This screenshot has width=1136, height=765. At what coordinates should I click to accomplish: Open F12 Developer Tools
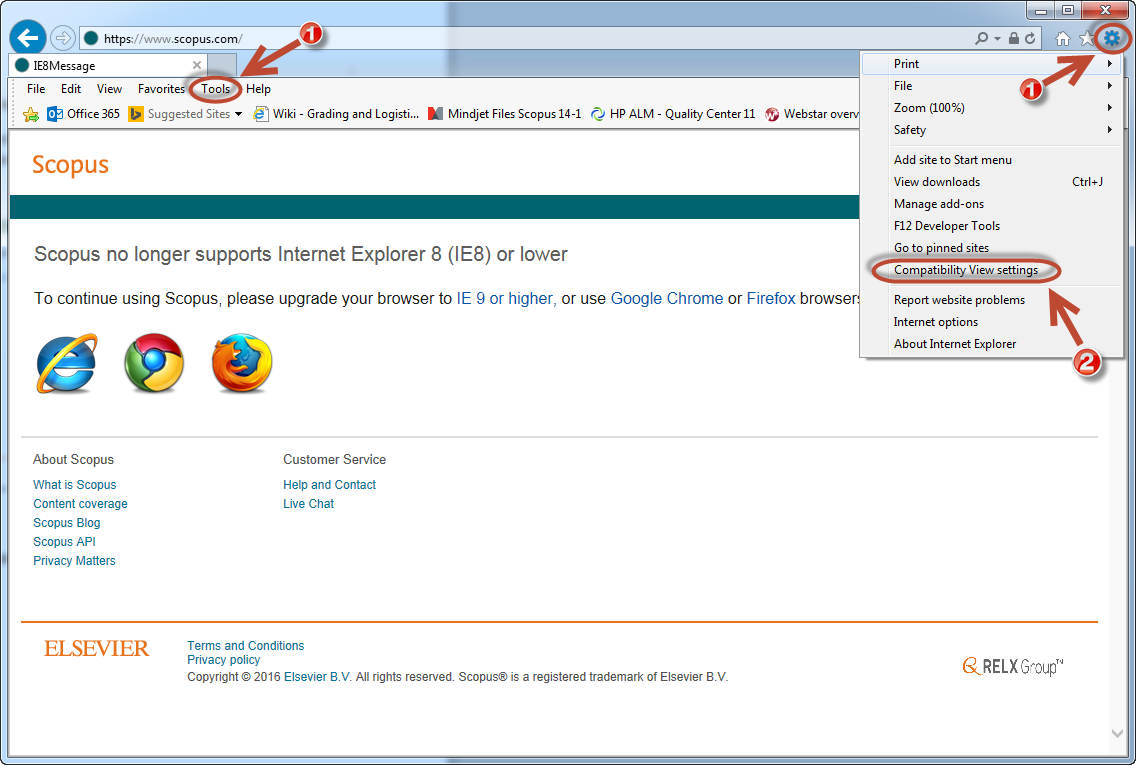pos(947,226)
